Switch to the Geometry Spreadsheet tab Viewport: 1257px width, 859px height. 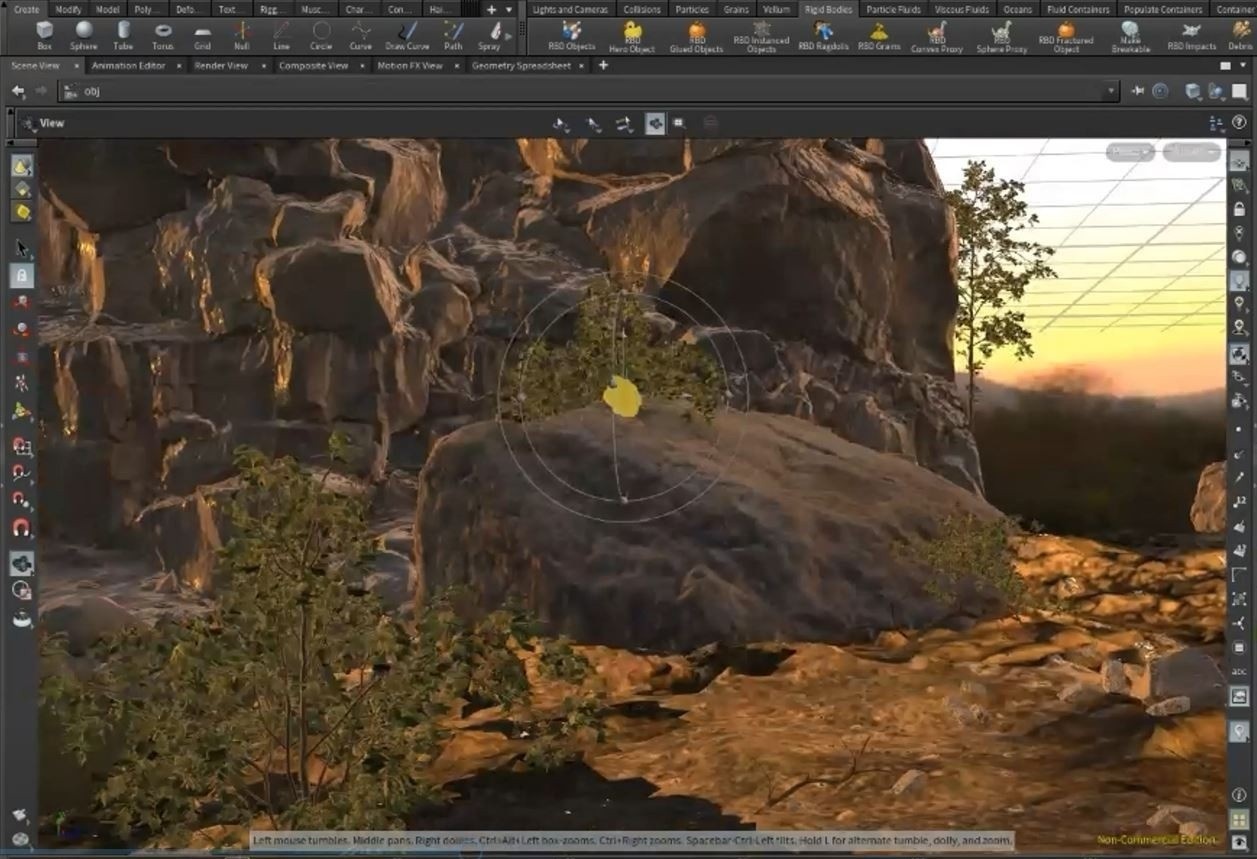(521, 65)
